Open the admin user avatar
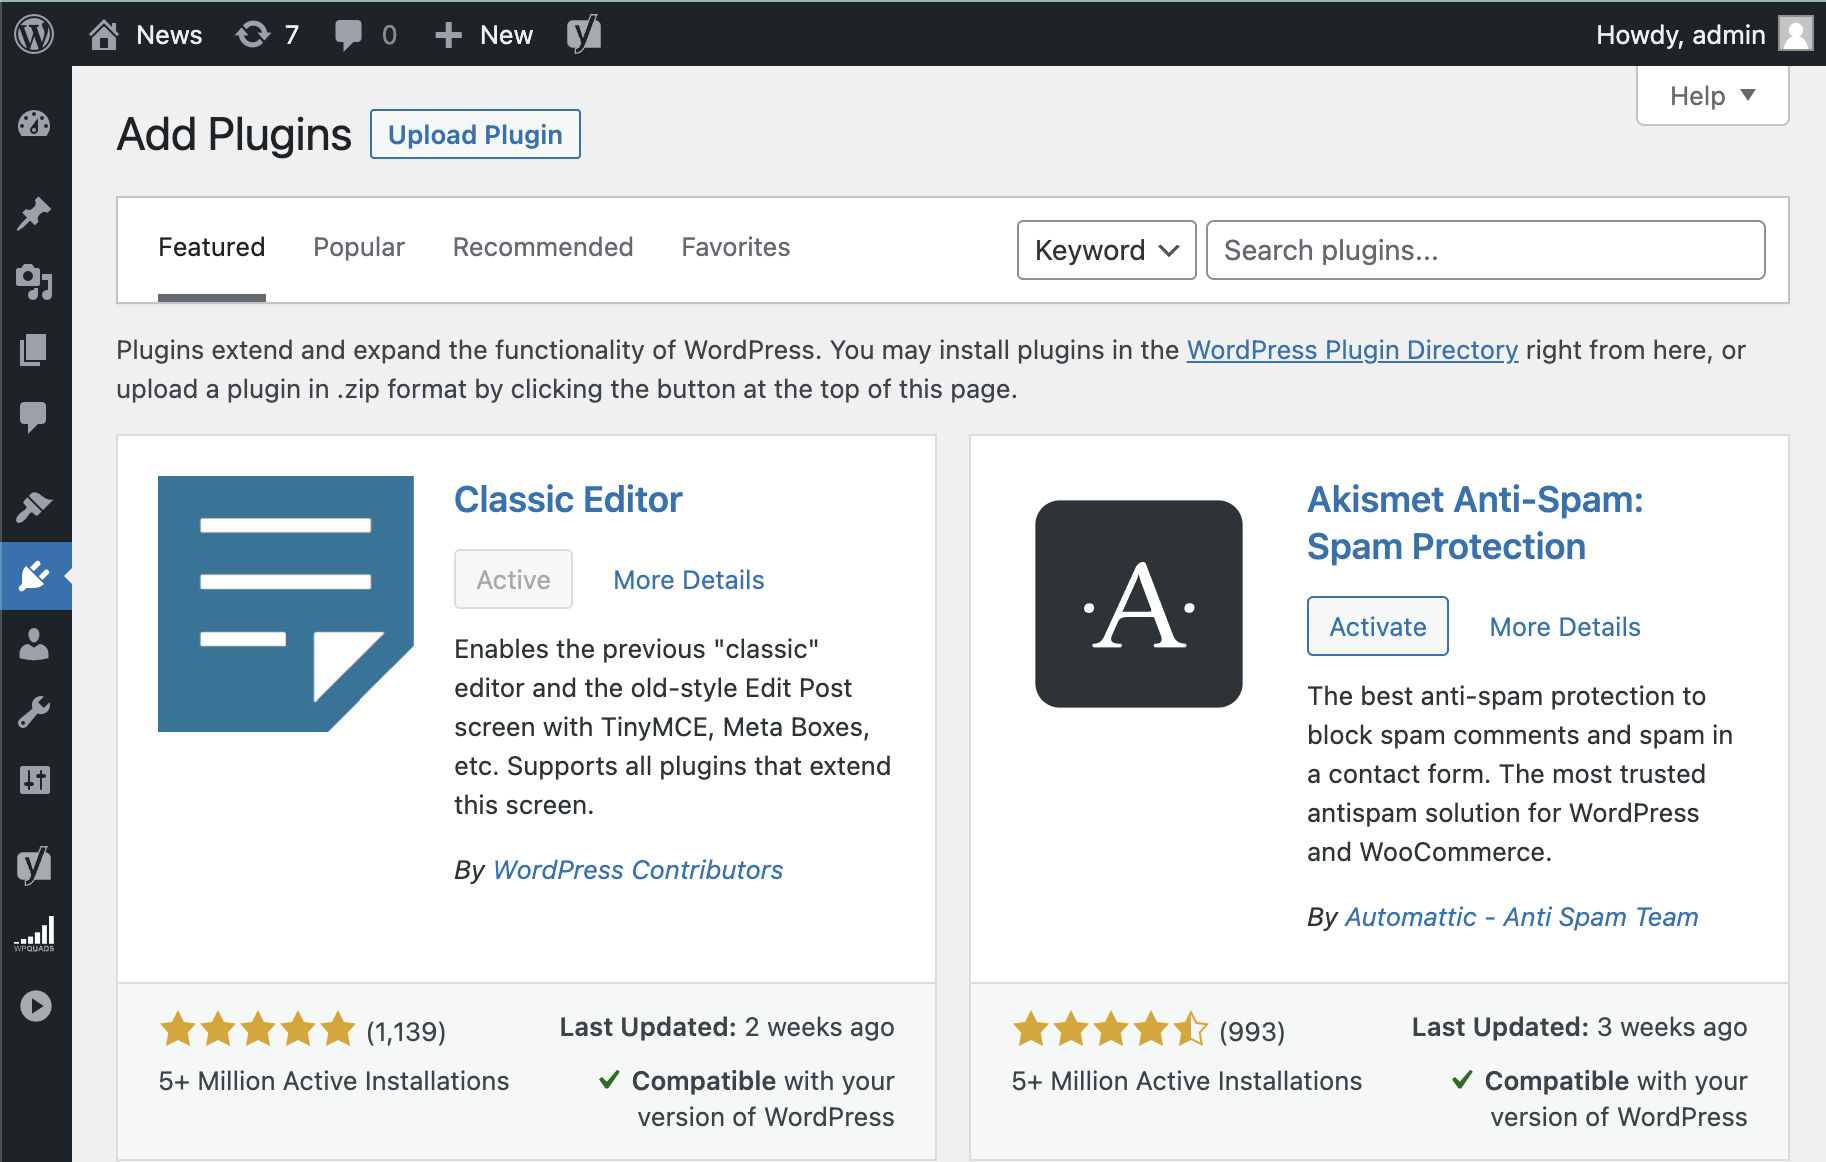Screen dimensions: 1826x1162 1796,34
